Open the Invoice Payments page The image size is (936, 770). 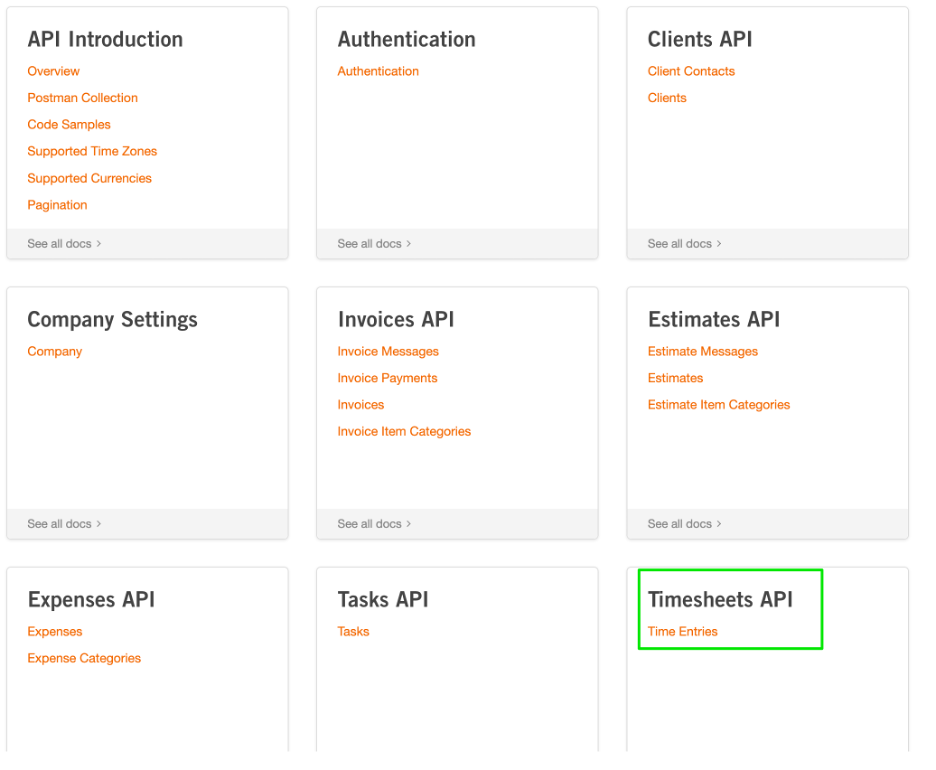[387, 378]
